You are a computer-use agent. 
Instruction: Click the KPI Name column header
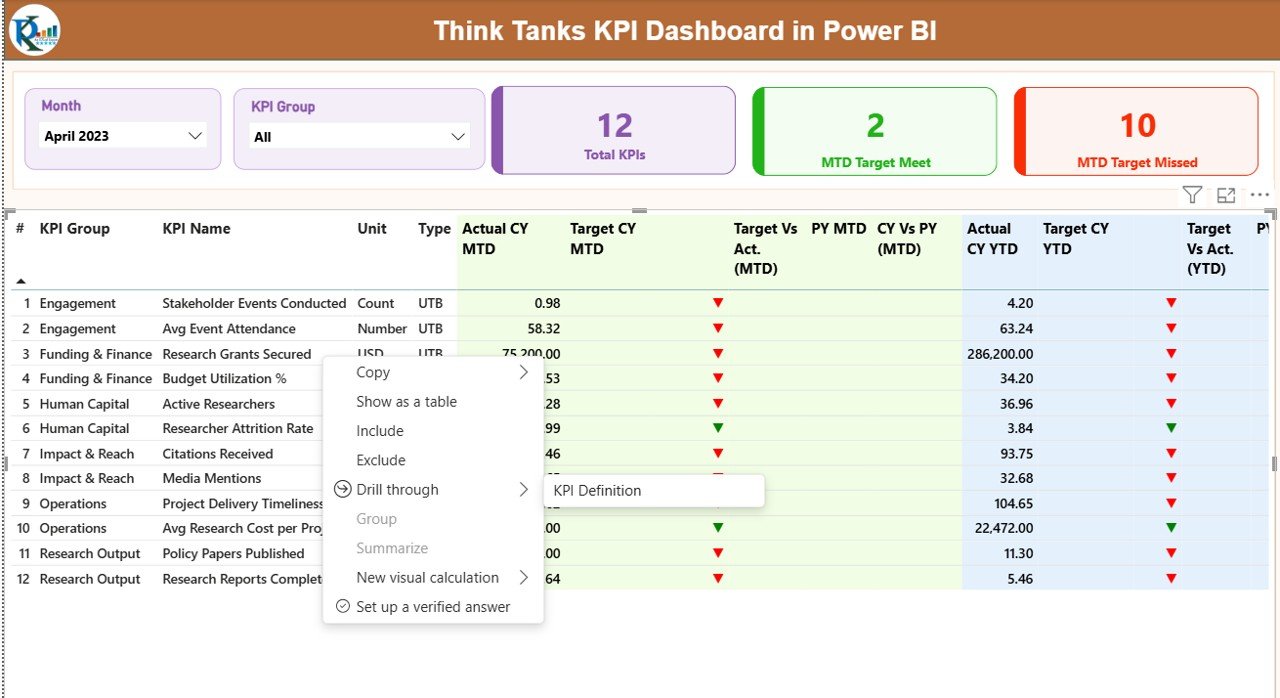click(196, 229)
